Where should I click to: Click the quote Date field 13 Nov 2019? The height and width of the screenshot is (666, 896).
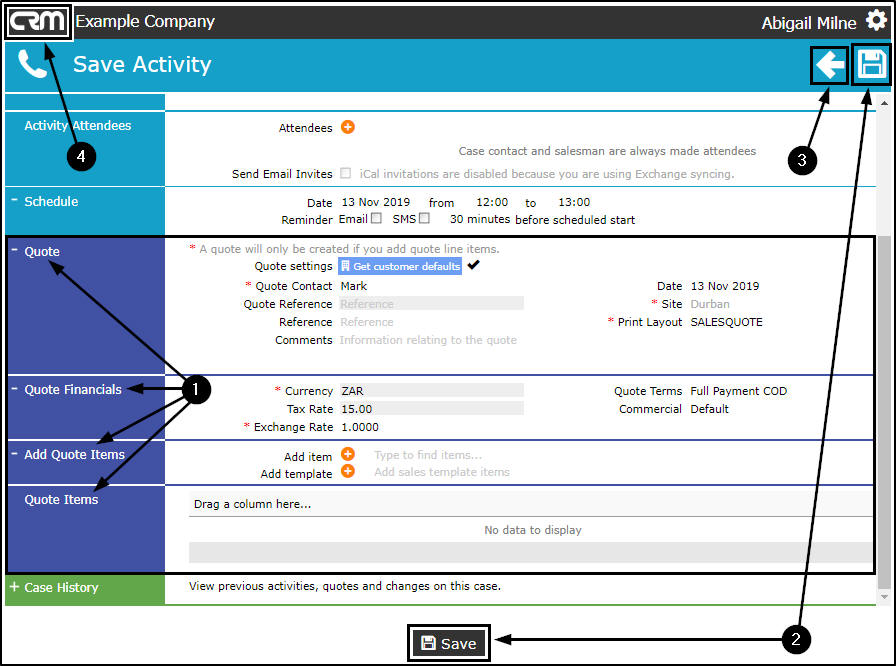pyautogui.click(x=725, y=286)
